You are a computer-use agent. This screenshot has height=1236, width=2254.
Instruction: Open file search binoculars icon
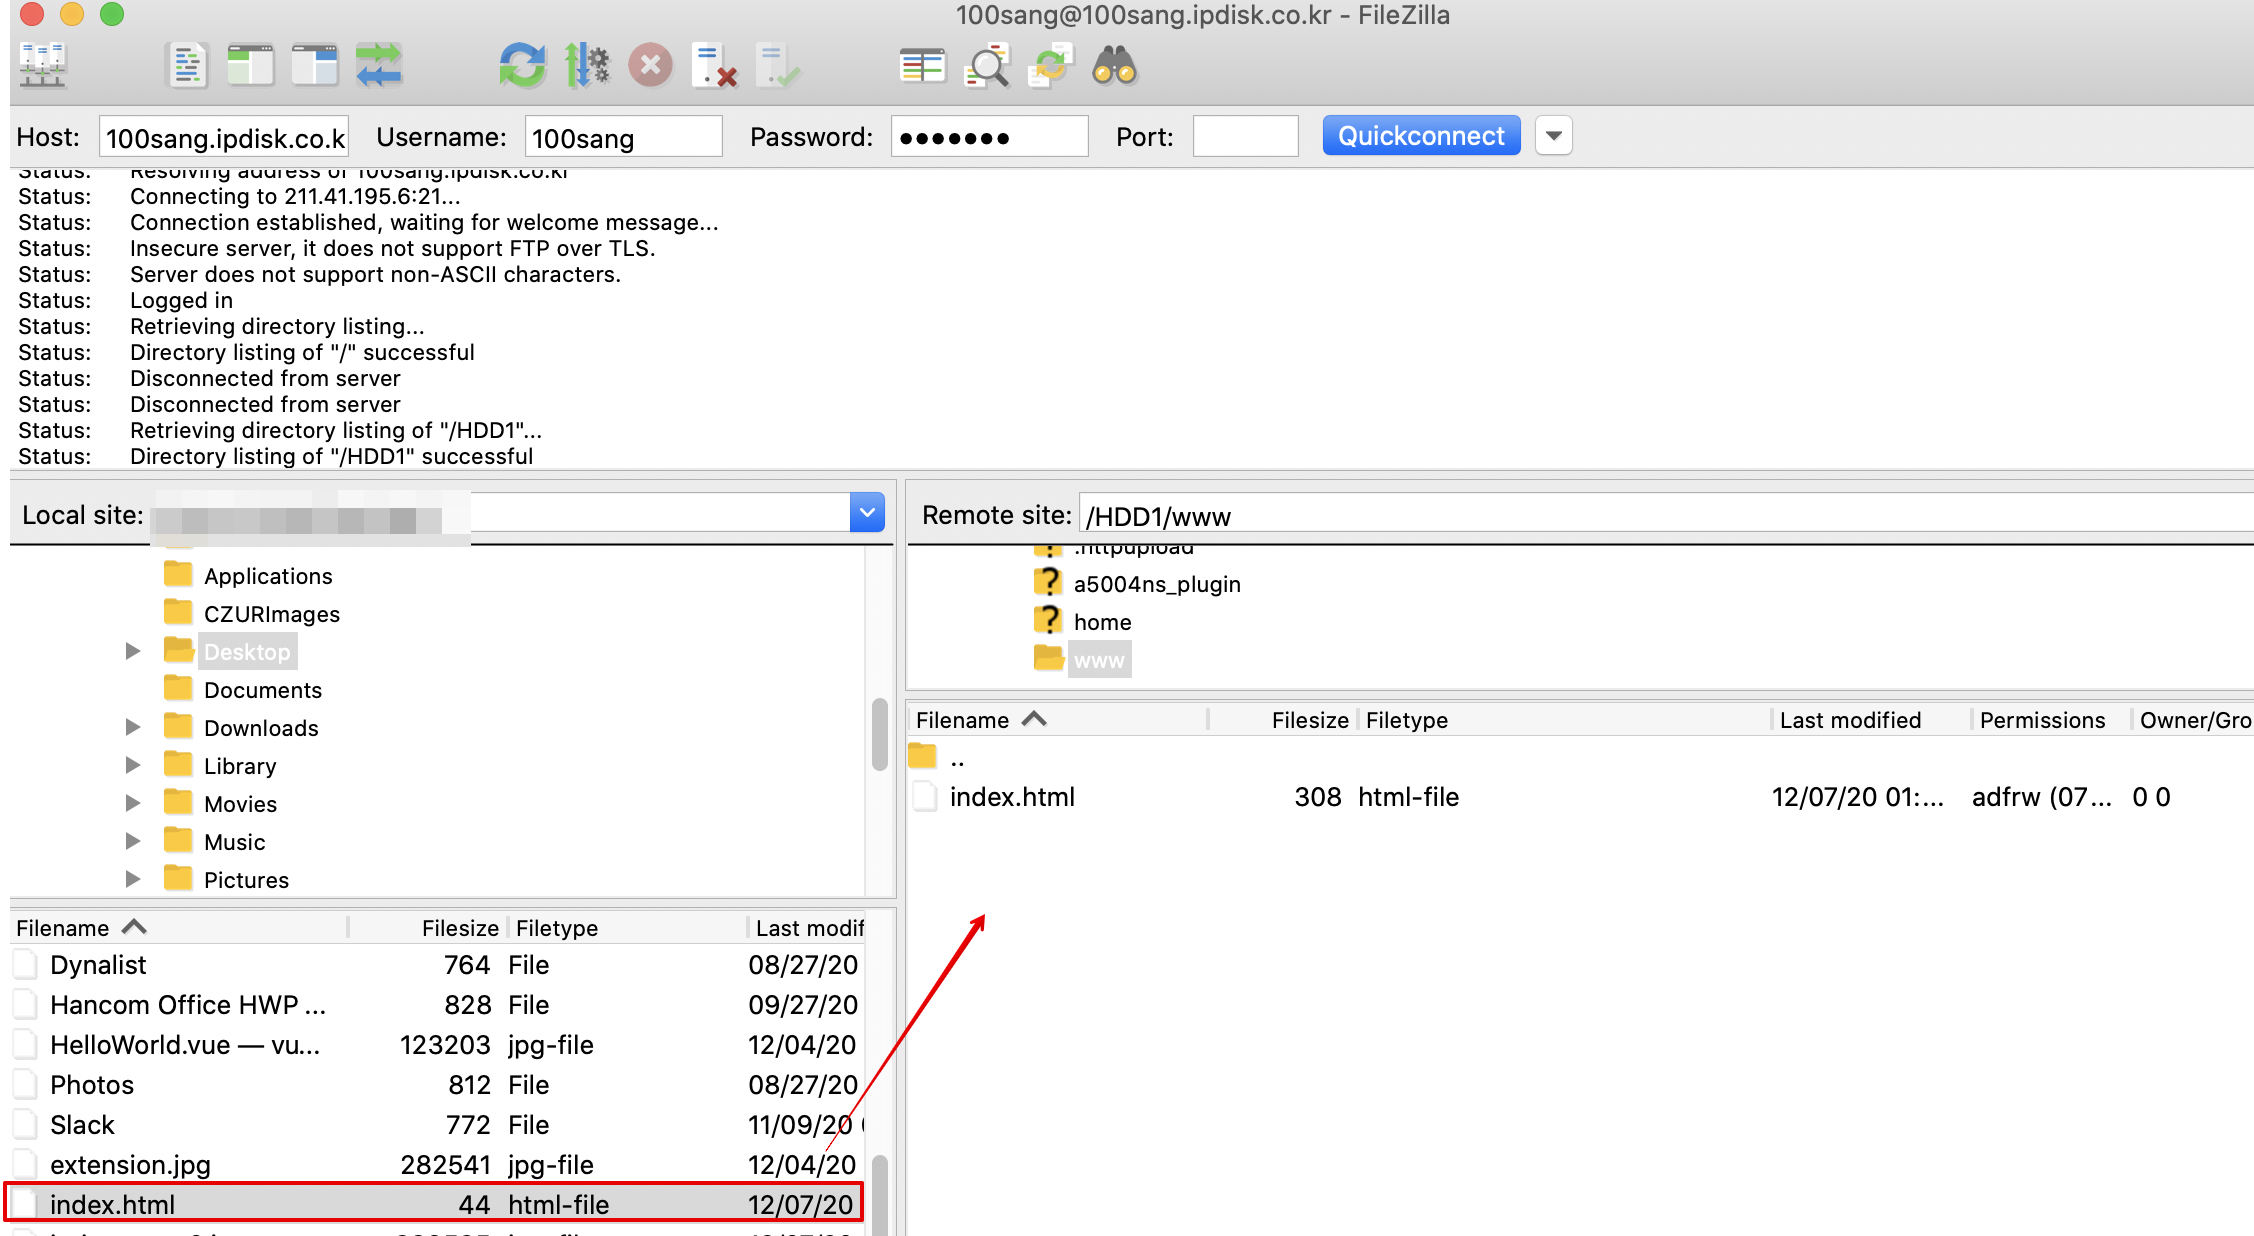pyautogui.click(x=1114, y=66)
